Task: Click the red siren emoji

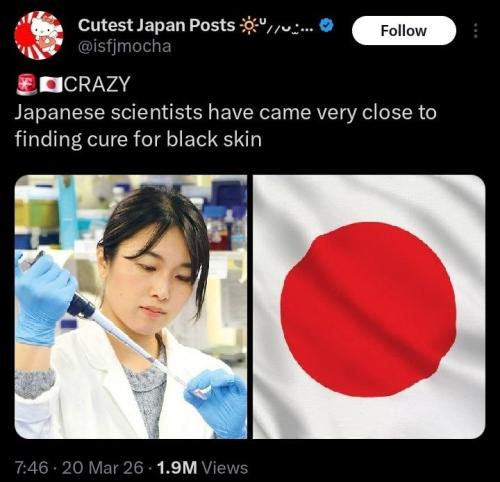Action: click(27, 85)
